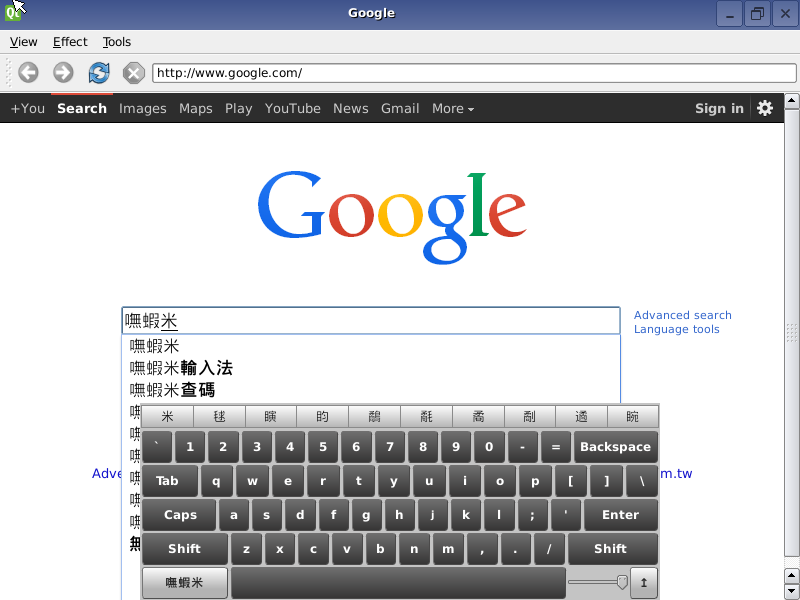Open YouTube in Google navigation bar
800x600 pixels.
(292, 109)
